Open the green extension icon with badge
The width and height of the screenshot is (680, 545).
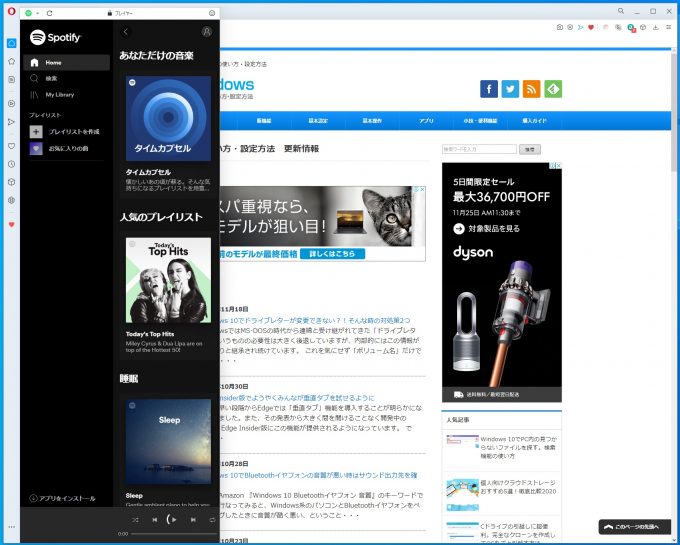pos(631,28)
